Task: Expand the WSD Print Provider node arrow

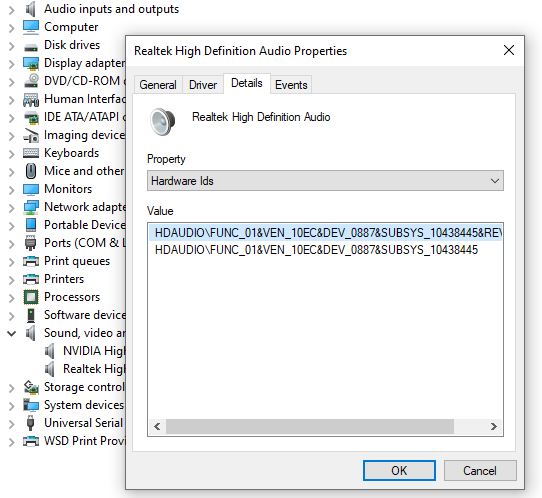Action: pos(12,442)
